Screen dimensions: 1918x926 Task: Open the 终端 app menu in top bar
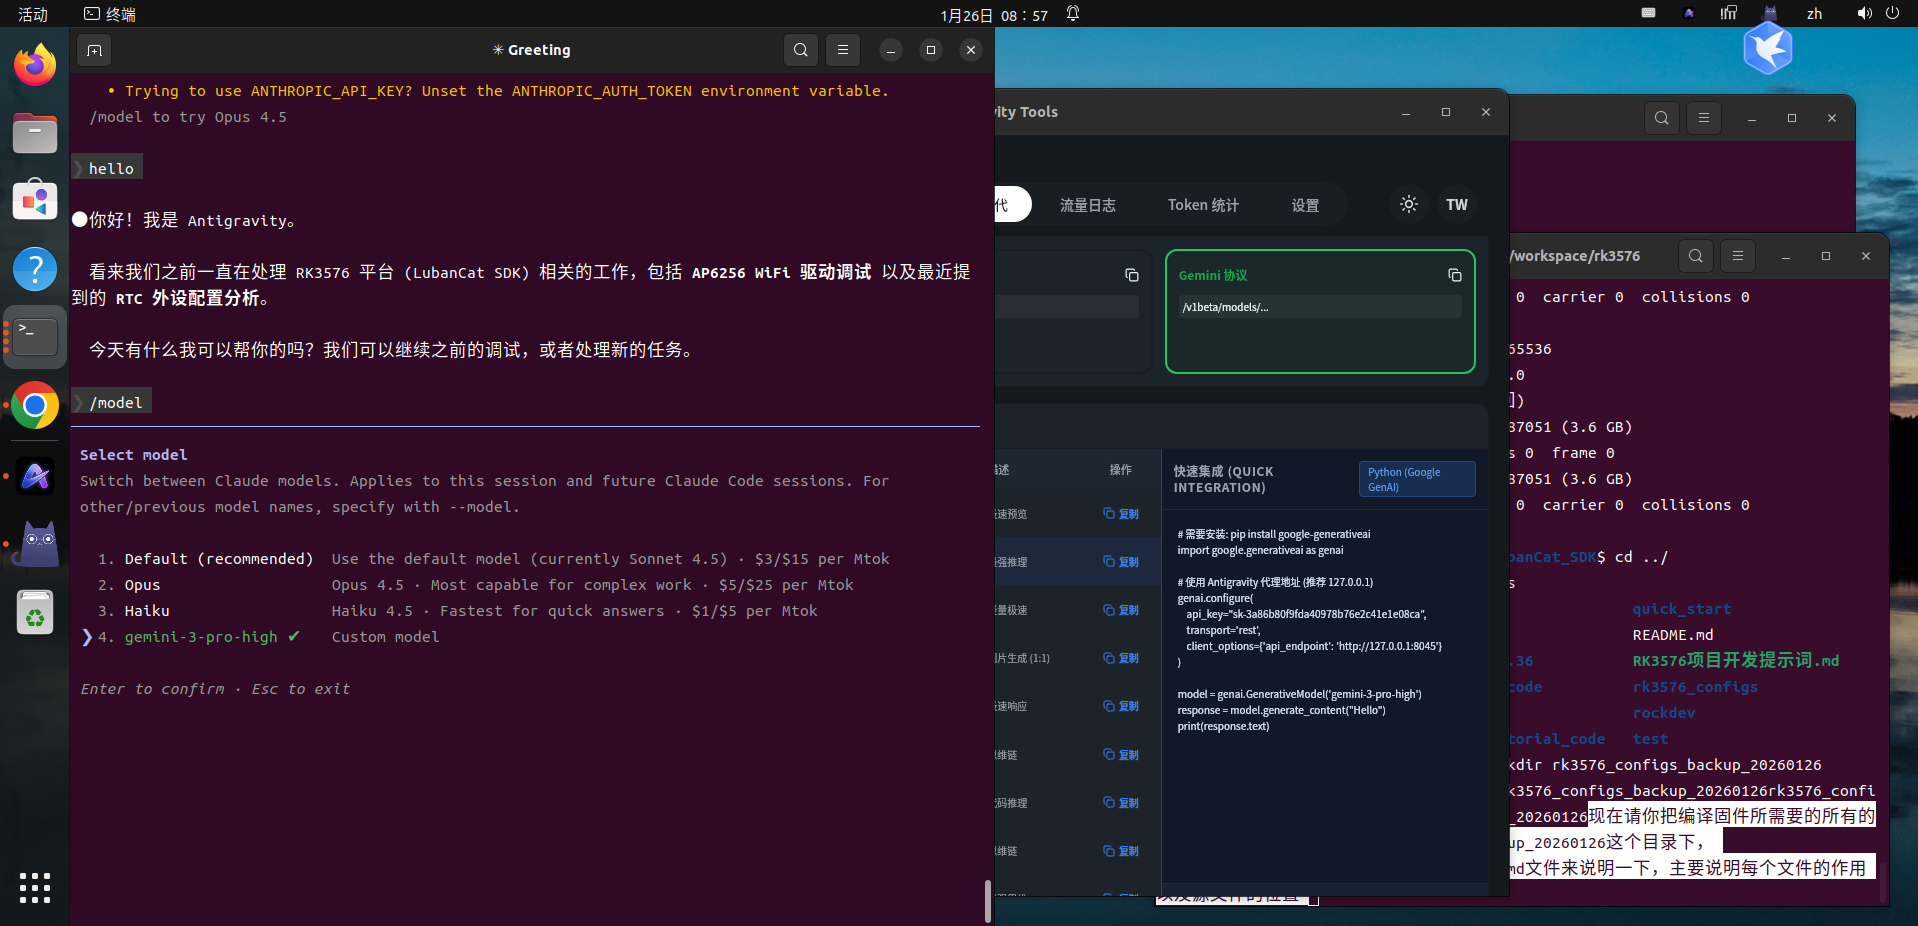110,14
